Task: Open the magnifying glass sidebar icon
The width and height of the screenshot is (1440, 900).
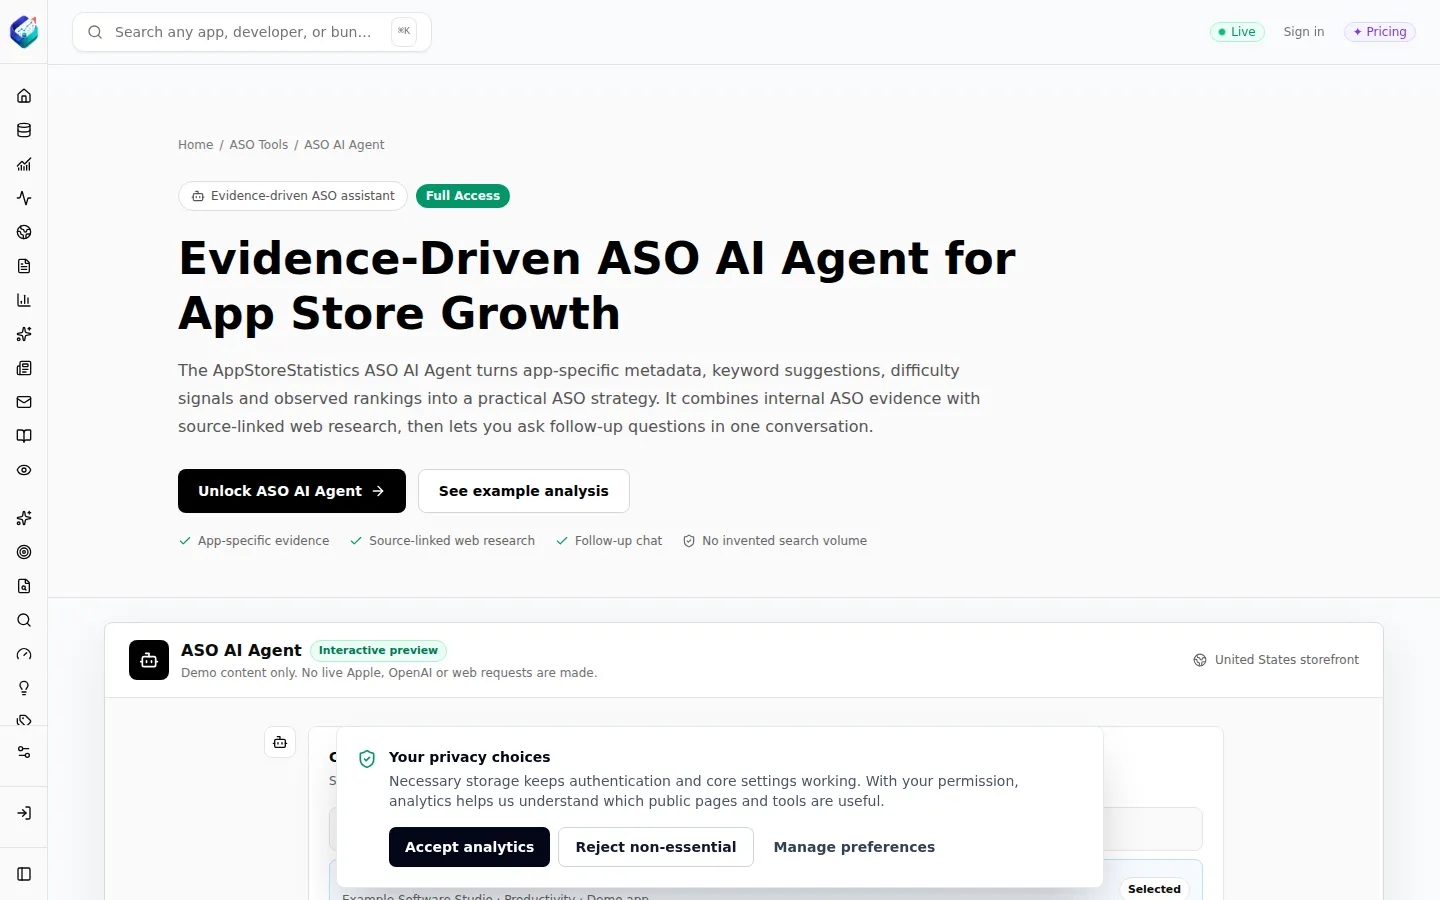Action: coord(24,620)
